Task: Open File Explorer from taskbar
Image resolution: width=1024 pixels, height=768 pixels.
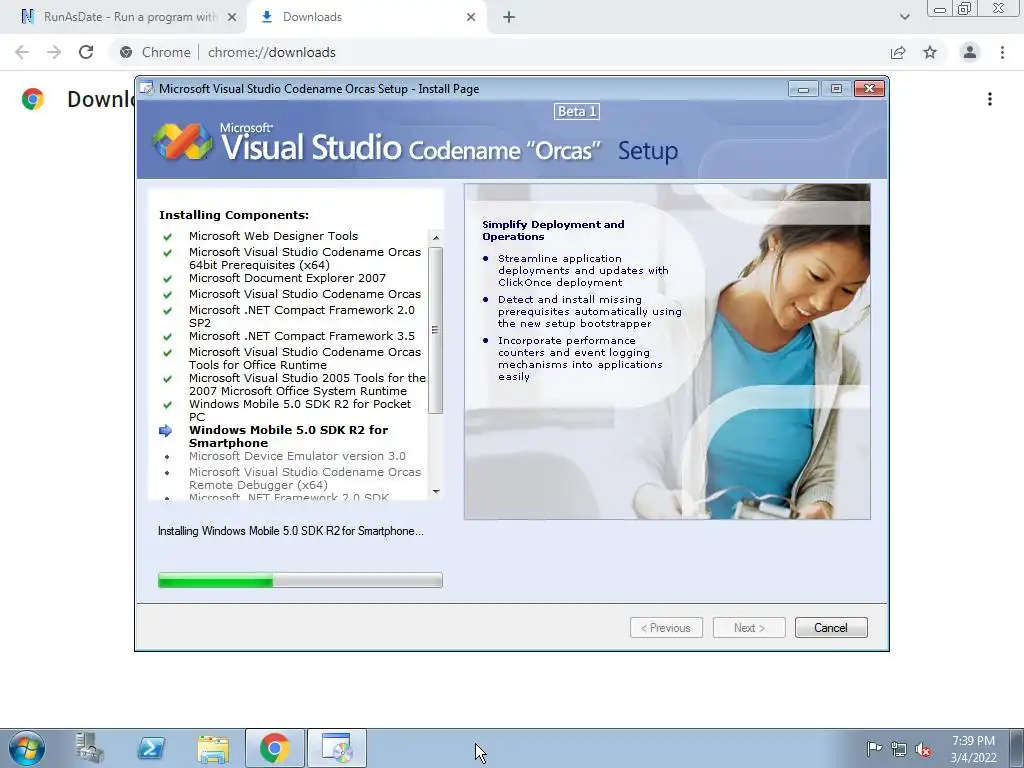Action: (213, 748)
